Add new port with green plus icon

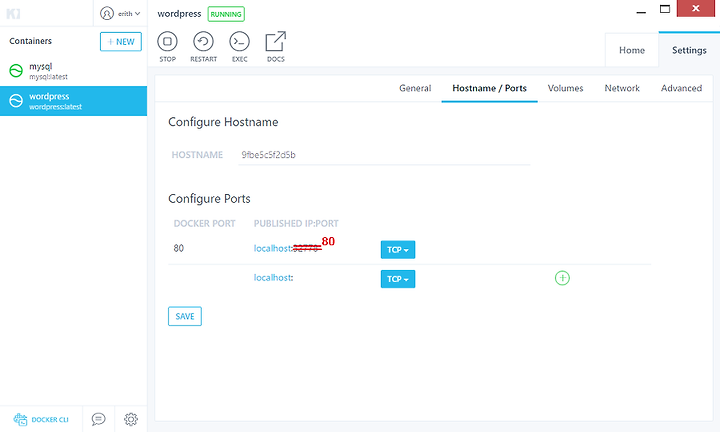[562, 278]
